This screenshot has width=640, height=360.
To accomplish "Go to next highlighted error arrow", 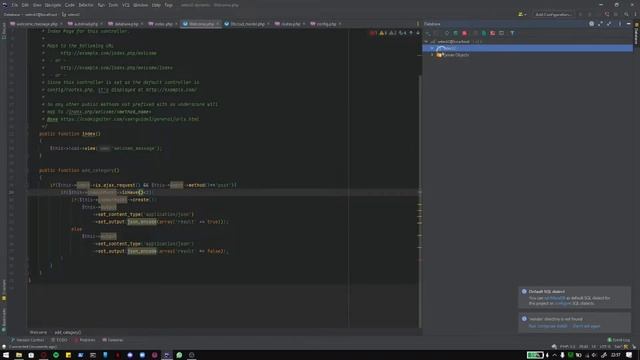I will tap(418, 33).
